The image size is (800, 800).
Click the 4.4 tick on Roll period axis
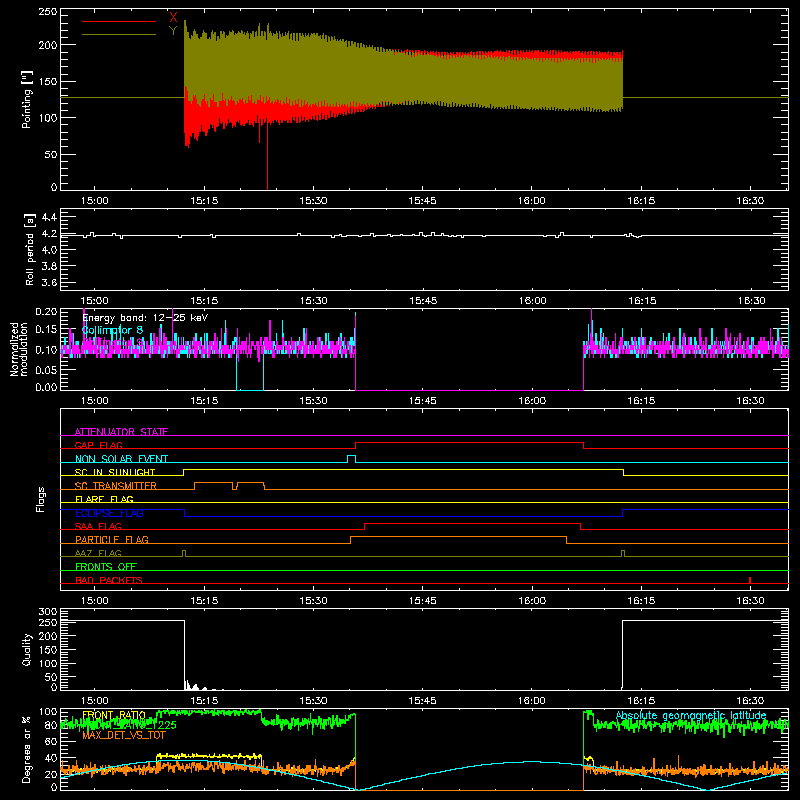click(49, 217)
